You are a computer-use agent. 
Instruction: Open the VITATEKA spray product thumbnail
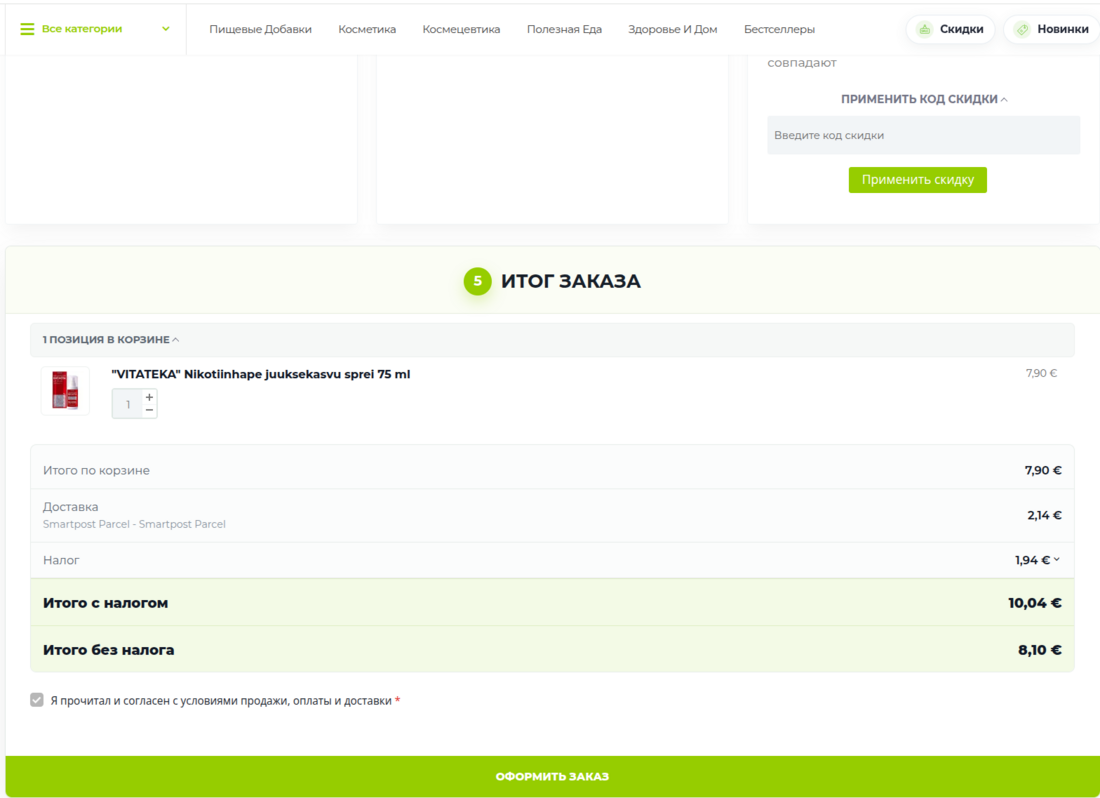(x=65, y=391)
